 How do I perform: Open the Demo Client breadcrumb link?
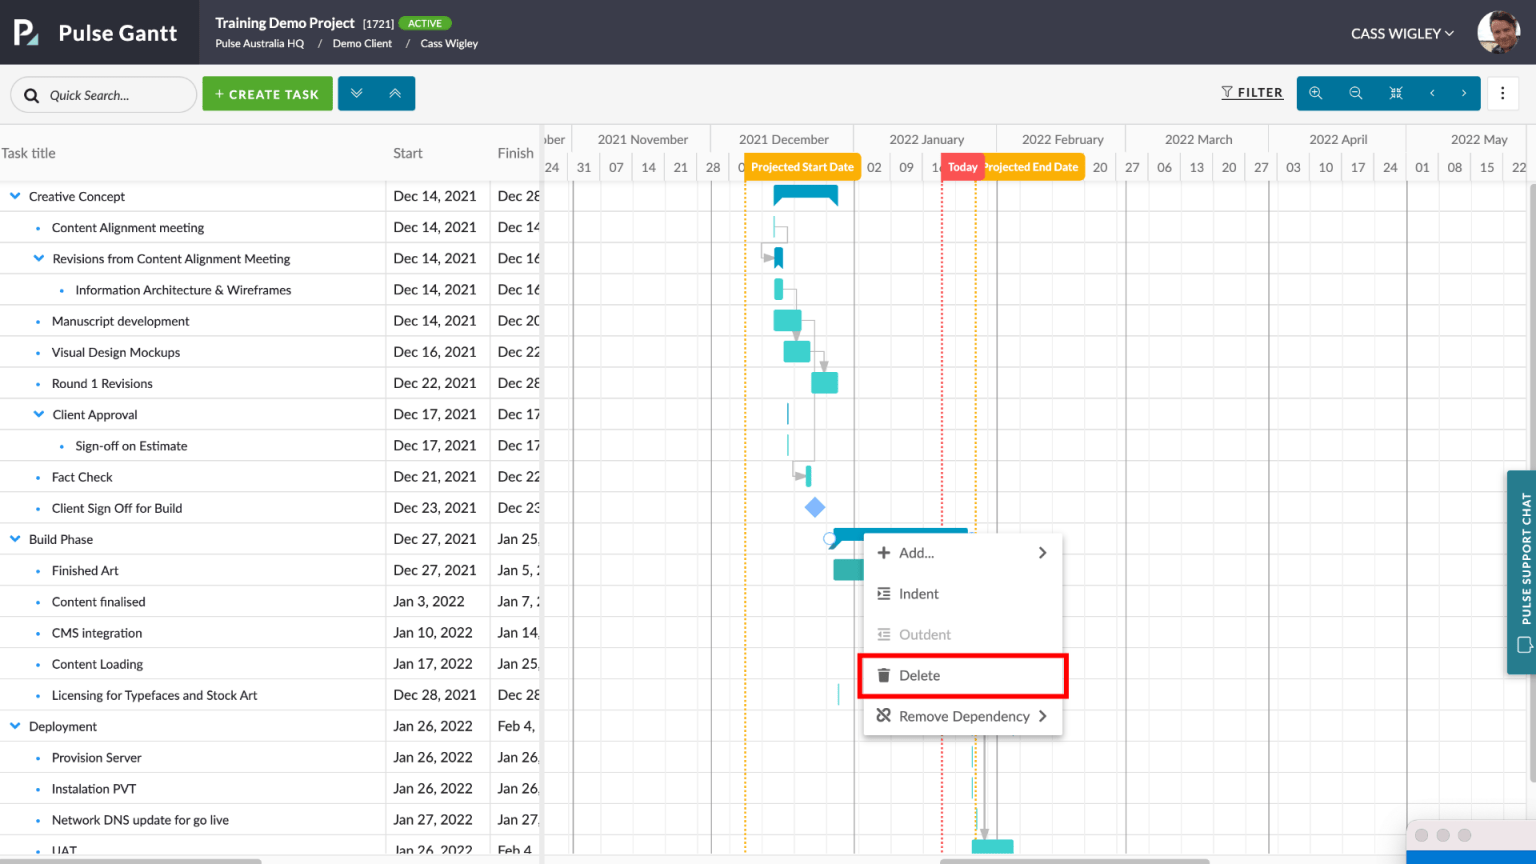point(362,44)
